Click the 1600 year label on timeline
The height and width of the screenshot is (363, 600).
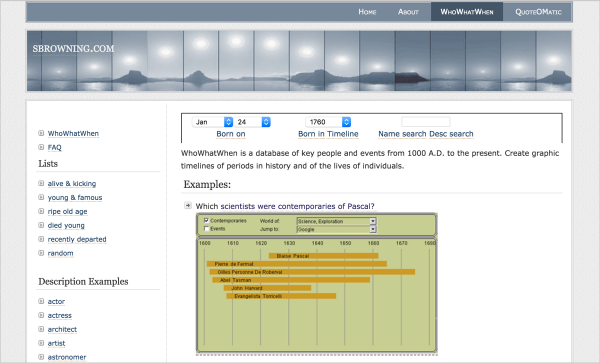205,243
